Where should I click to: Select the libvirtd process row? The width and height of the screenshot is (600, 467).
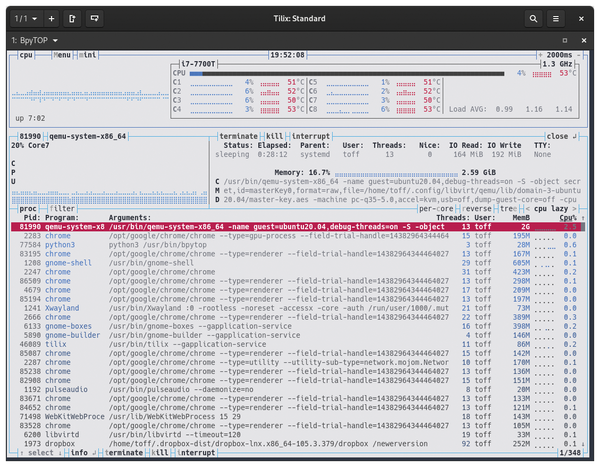[298, 435]
